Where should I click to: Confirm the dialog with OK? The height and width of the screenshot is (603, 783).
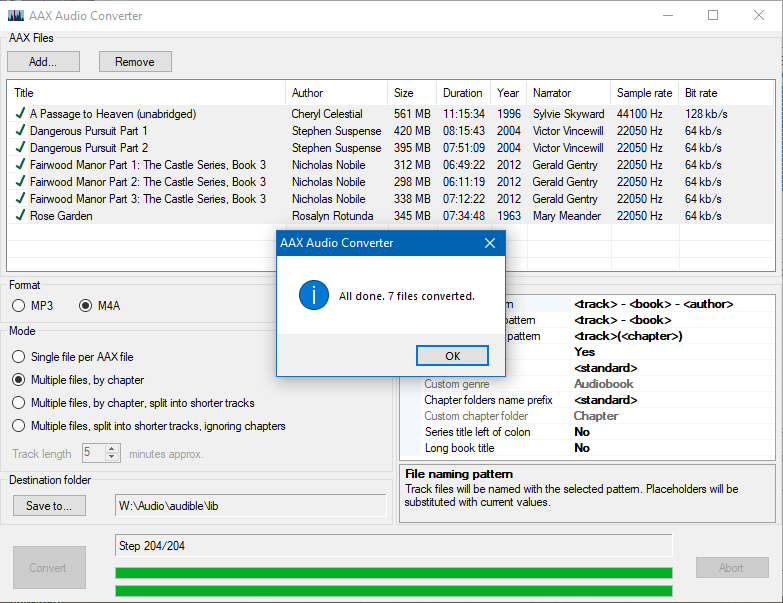[452, 356]
